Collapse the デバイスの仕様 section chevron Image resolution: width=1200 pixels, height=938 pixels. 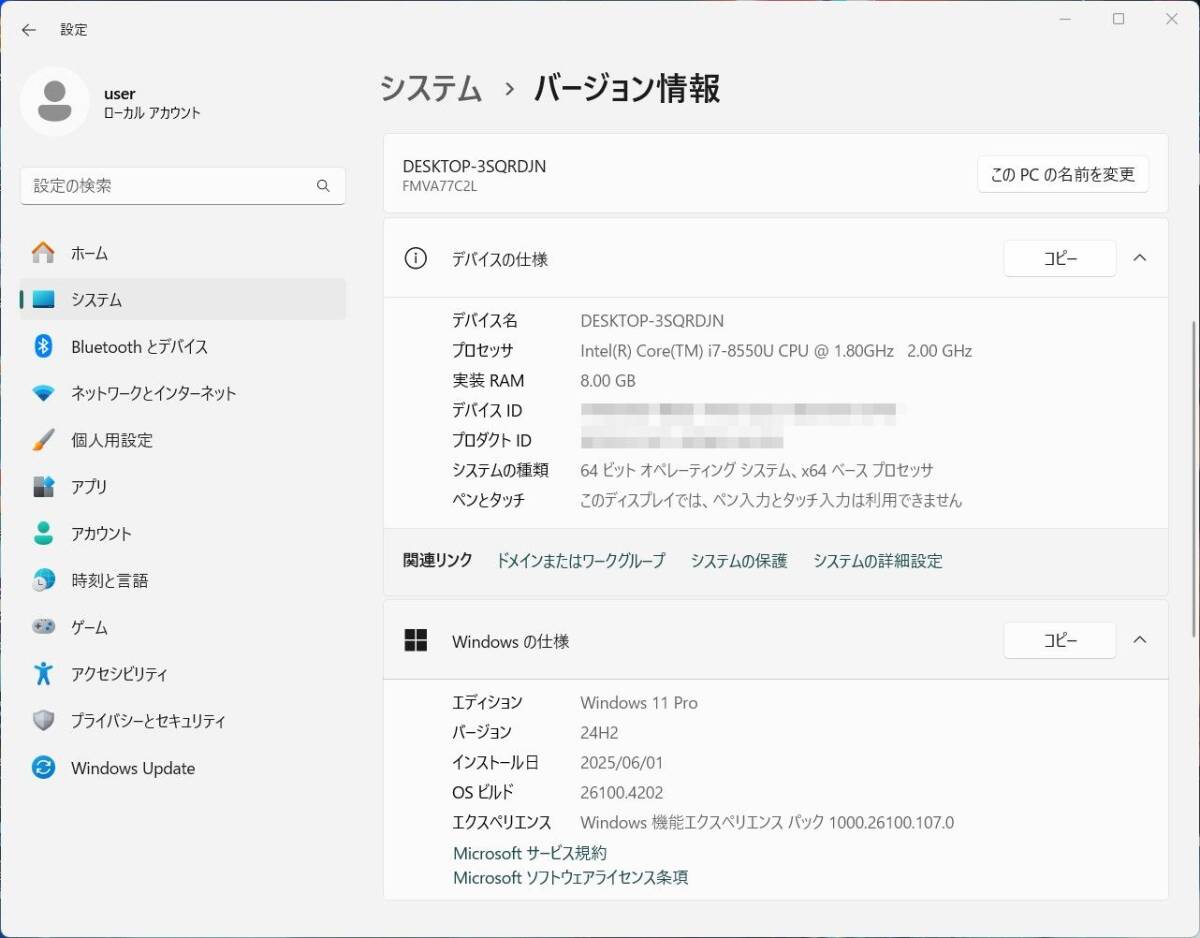(x=1140, y=258)
